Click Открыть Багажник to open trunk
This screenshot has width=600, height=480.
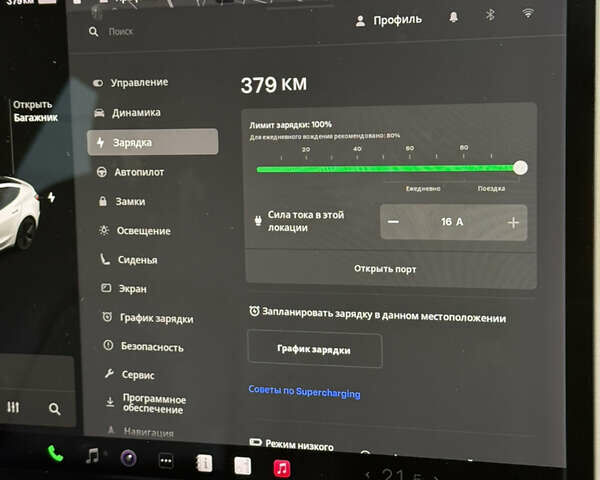(35, 111)
